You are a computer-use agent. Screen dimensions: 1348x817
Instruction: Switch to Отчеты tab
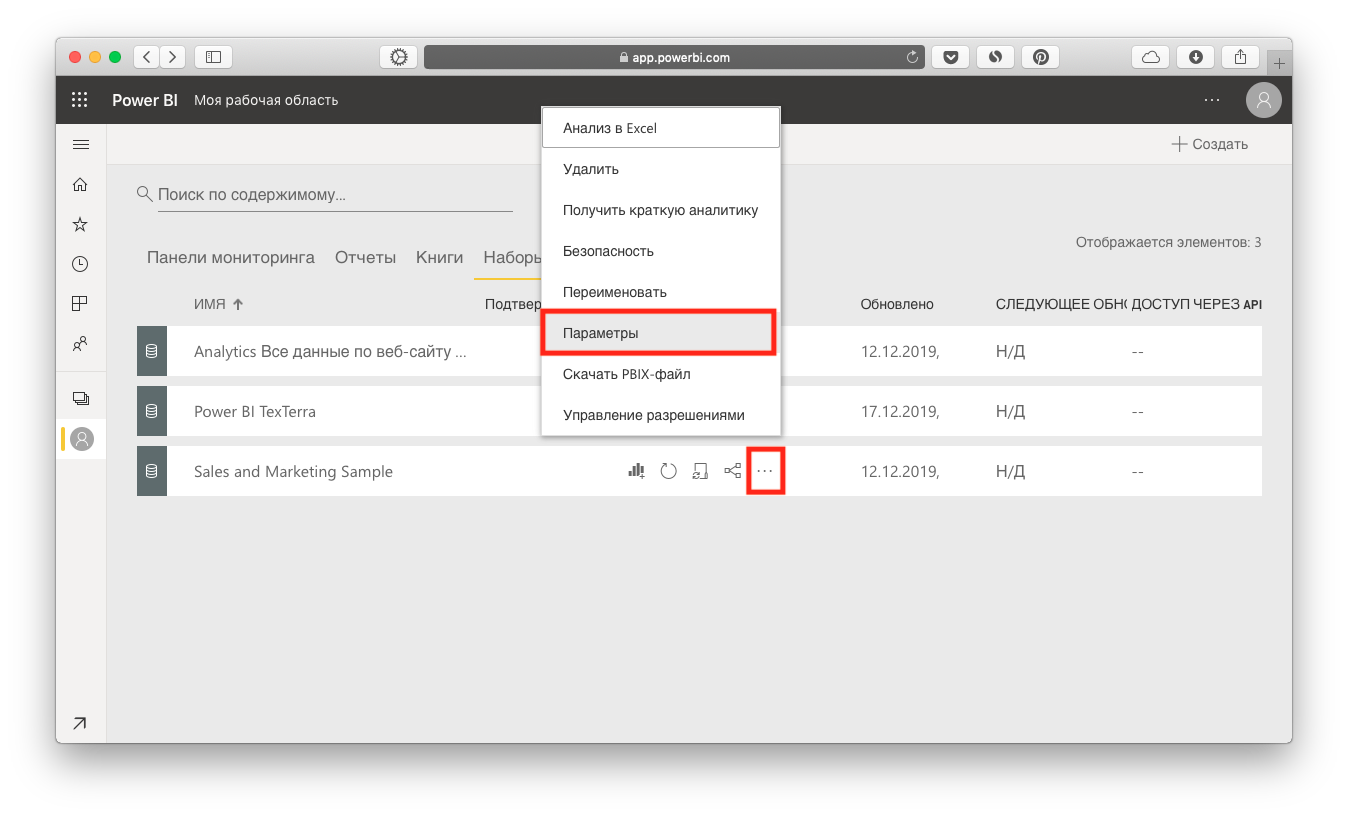click(366, 257)
